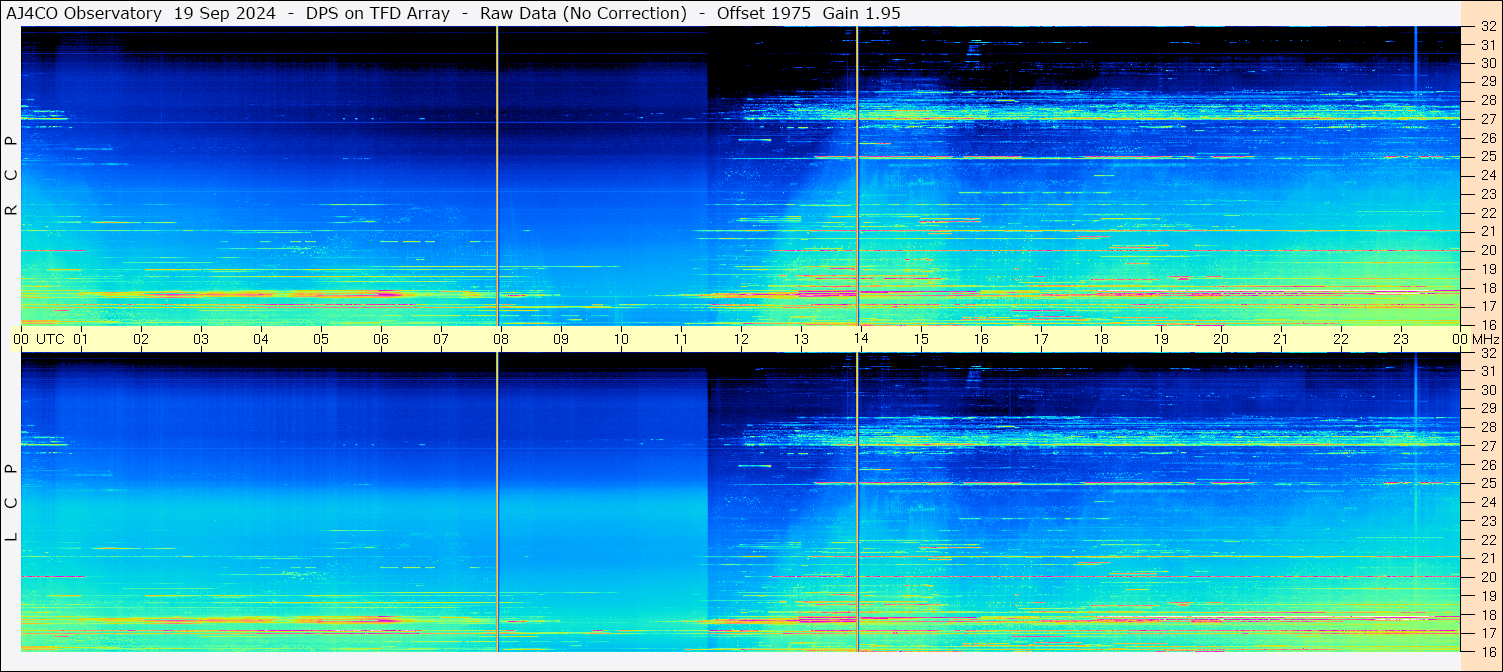Viewport: 1503px width, 672px height.
Task: Click the vertical line near 14 in LCP spectrogram
Action: click(x=858, y=500)
